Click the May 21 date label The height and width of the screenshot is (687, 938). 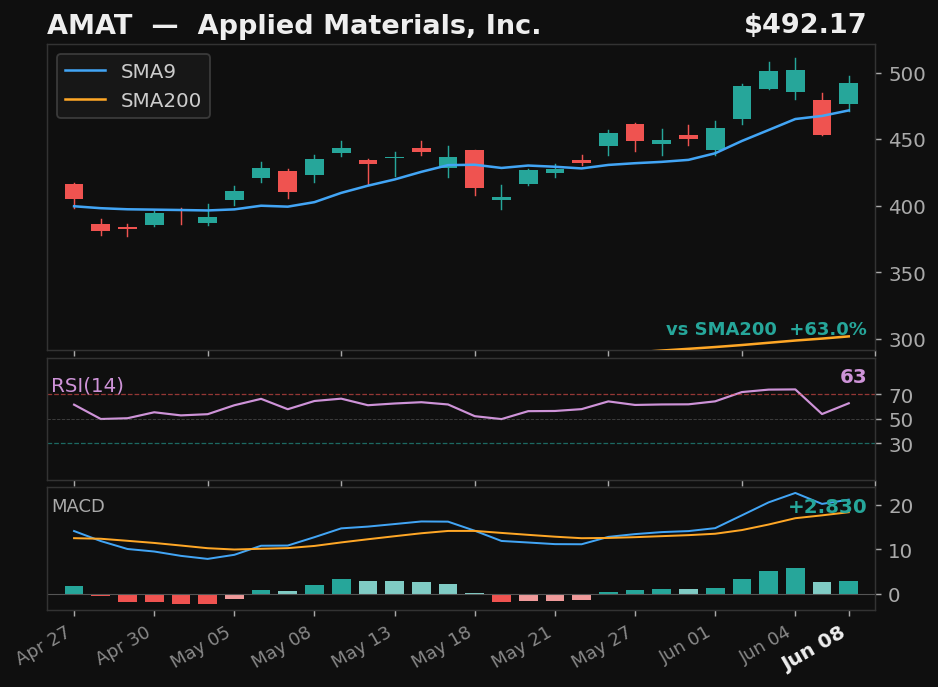tap(522, 646)
